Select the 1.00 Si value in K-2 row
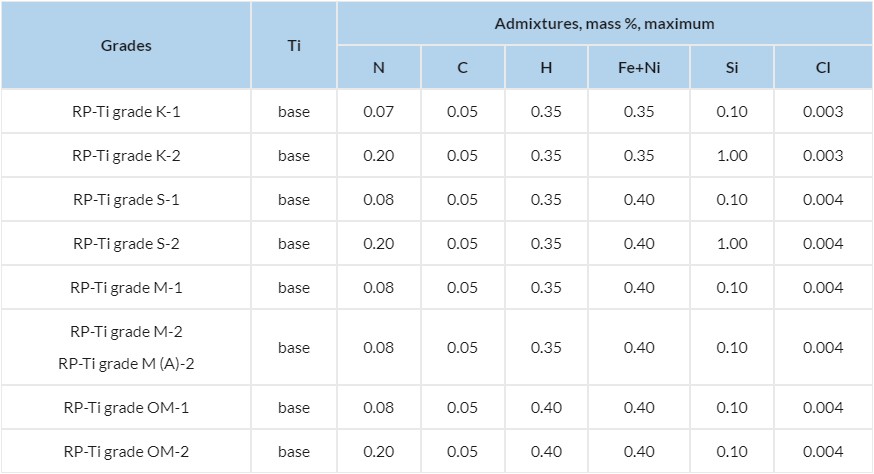The width and height of the screenshot is (874, 474). coord(732,156)
